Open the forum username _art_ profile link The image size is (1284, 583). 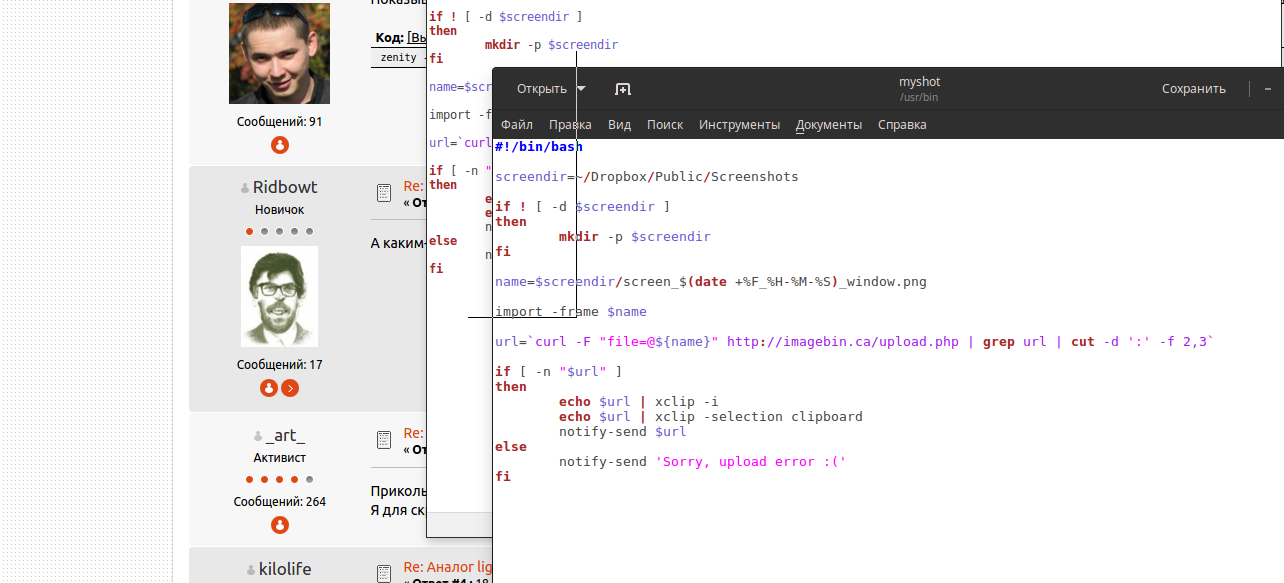(x=285, y=436)
